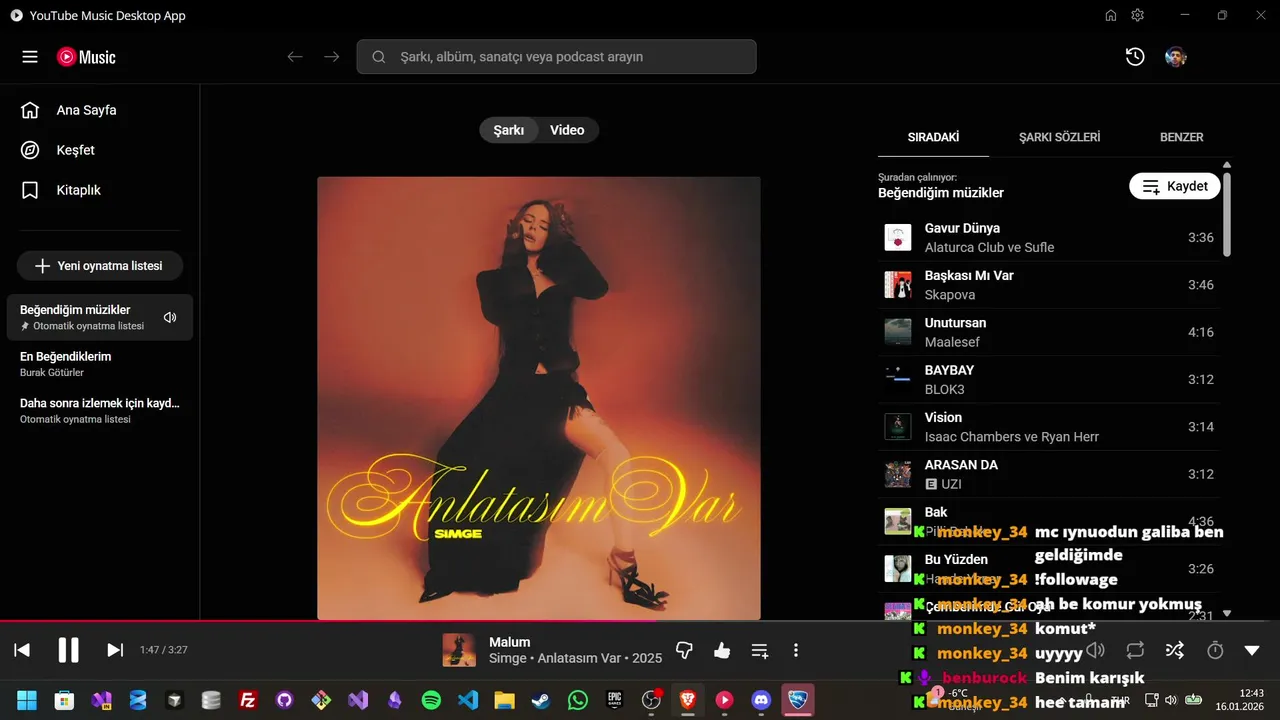Open the Windows Start menu
The image size is (1280, 720).
(27, 701)
